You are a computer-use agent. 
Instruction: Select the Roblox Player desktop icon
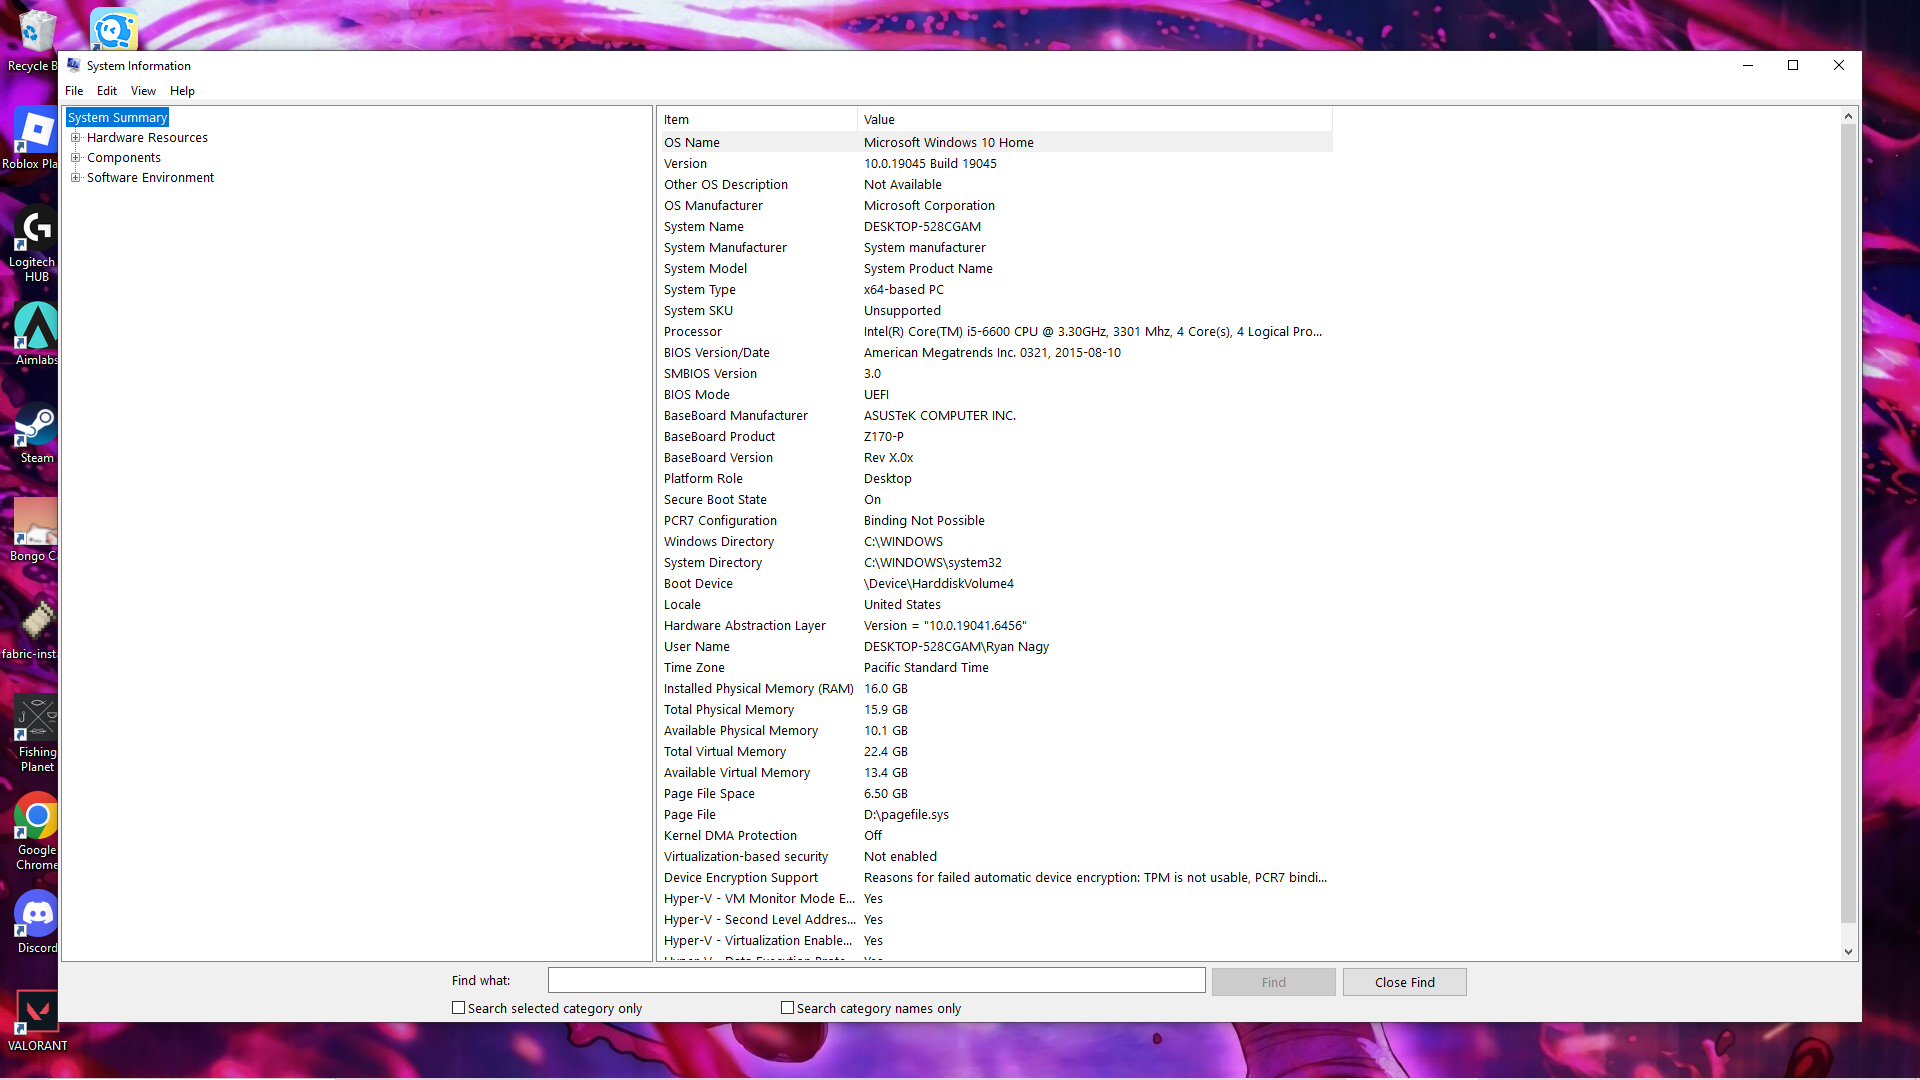click(x=36, y=132)
